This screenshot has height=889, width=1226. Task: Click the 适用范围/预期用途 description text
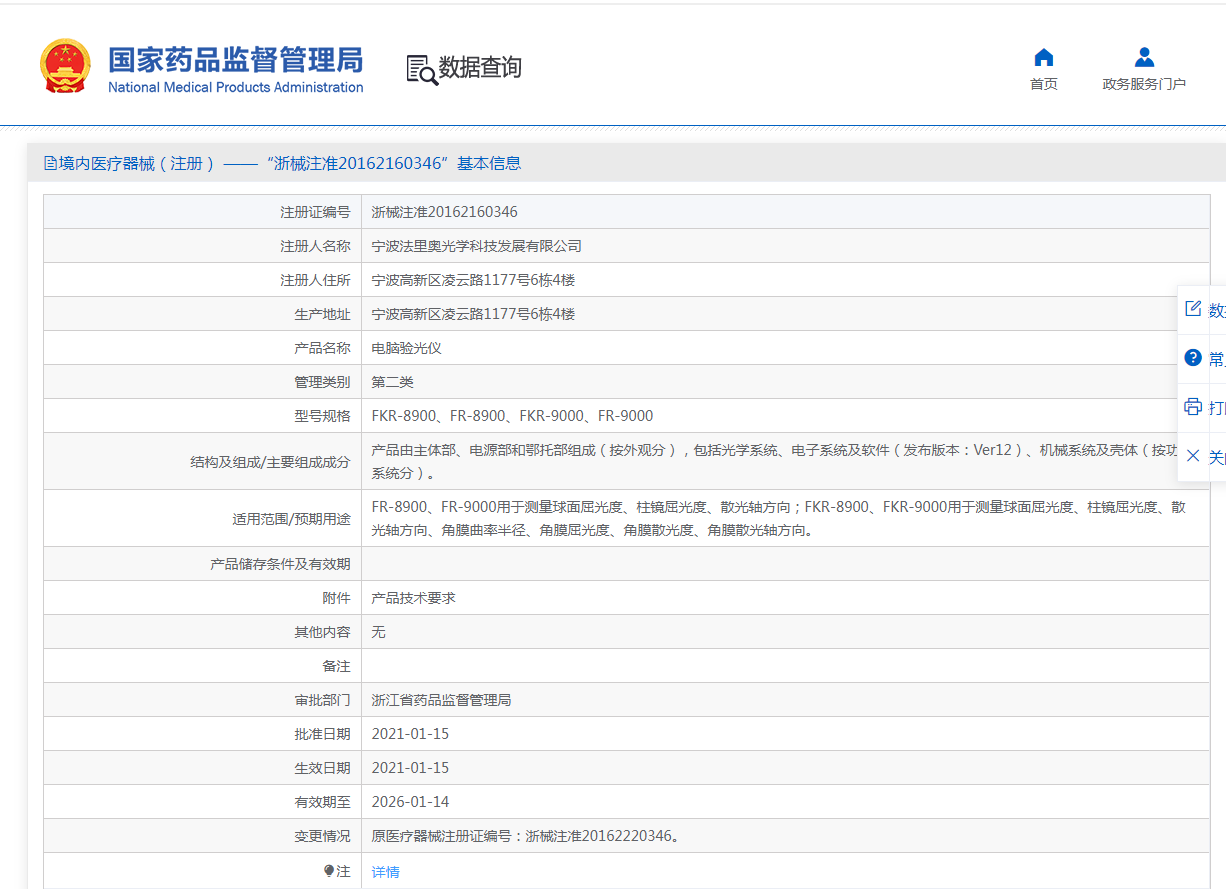click(x=779, y=518)
